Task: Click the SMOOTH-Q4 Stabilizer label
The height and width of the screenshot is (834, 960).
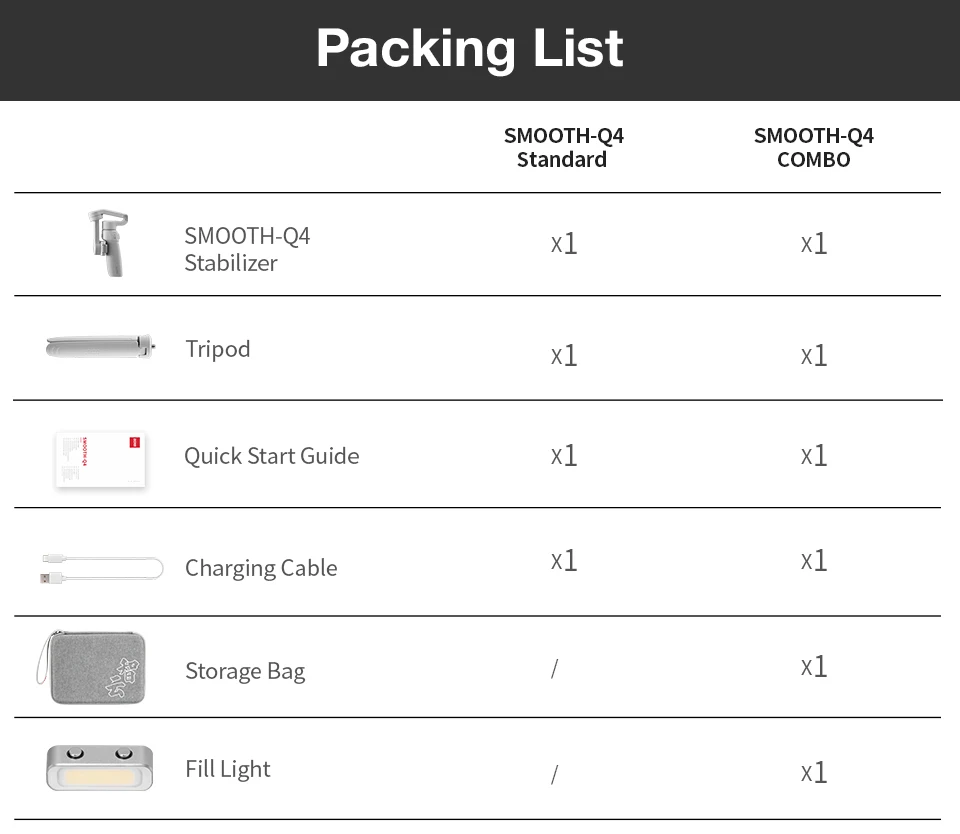Action: (x=247, y=249)
